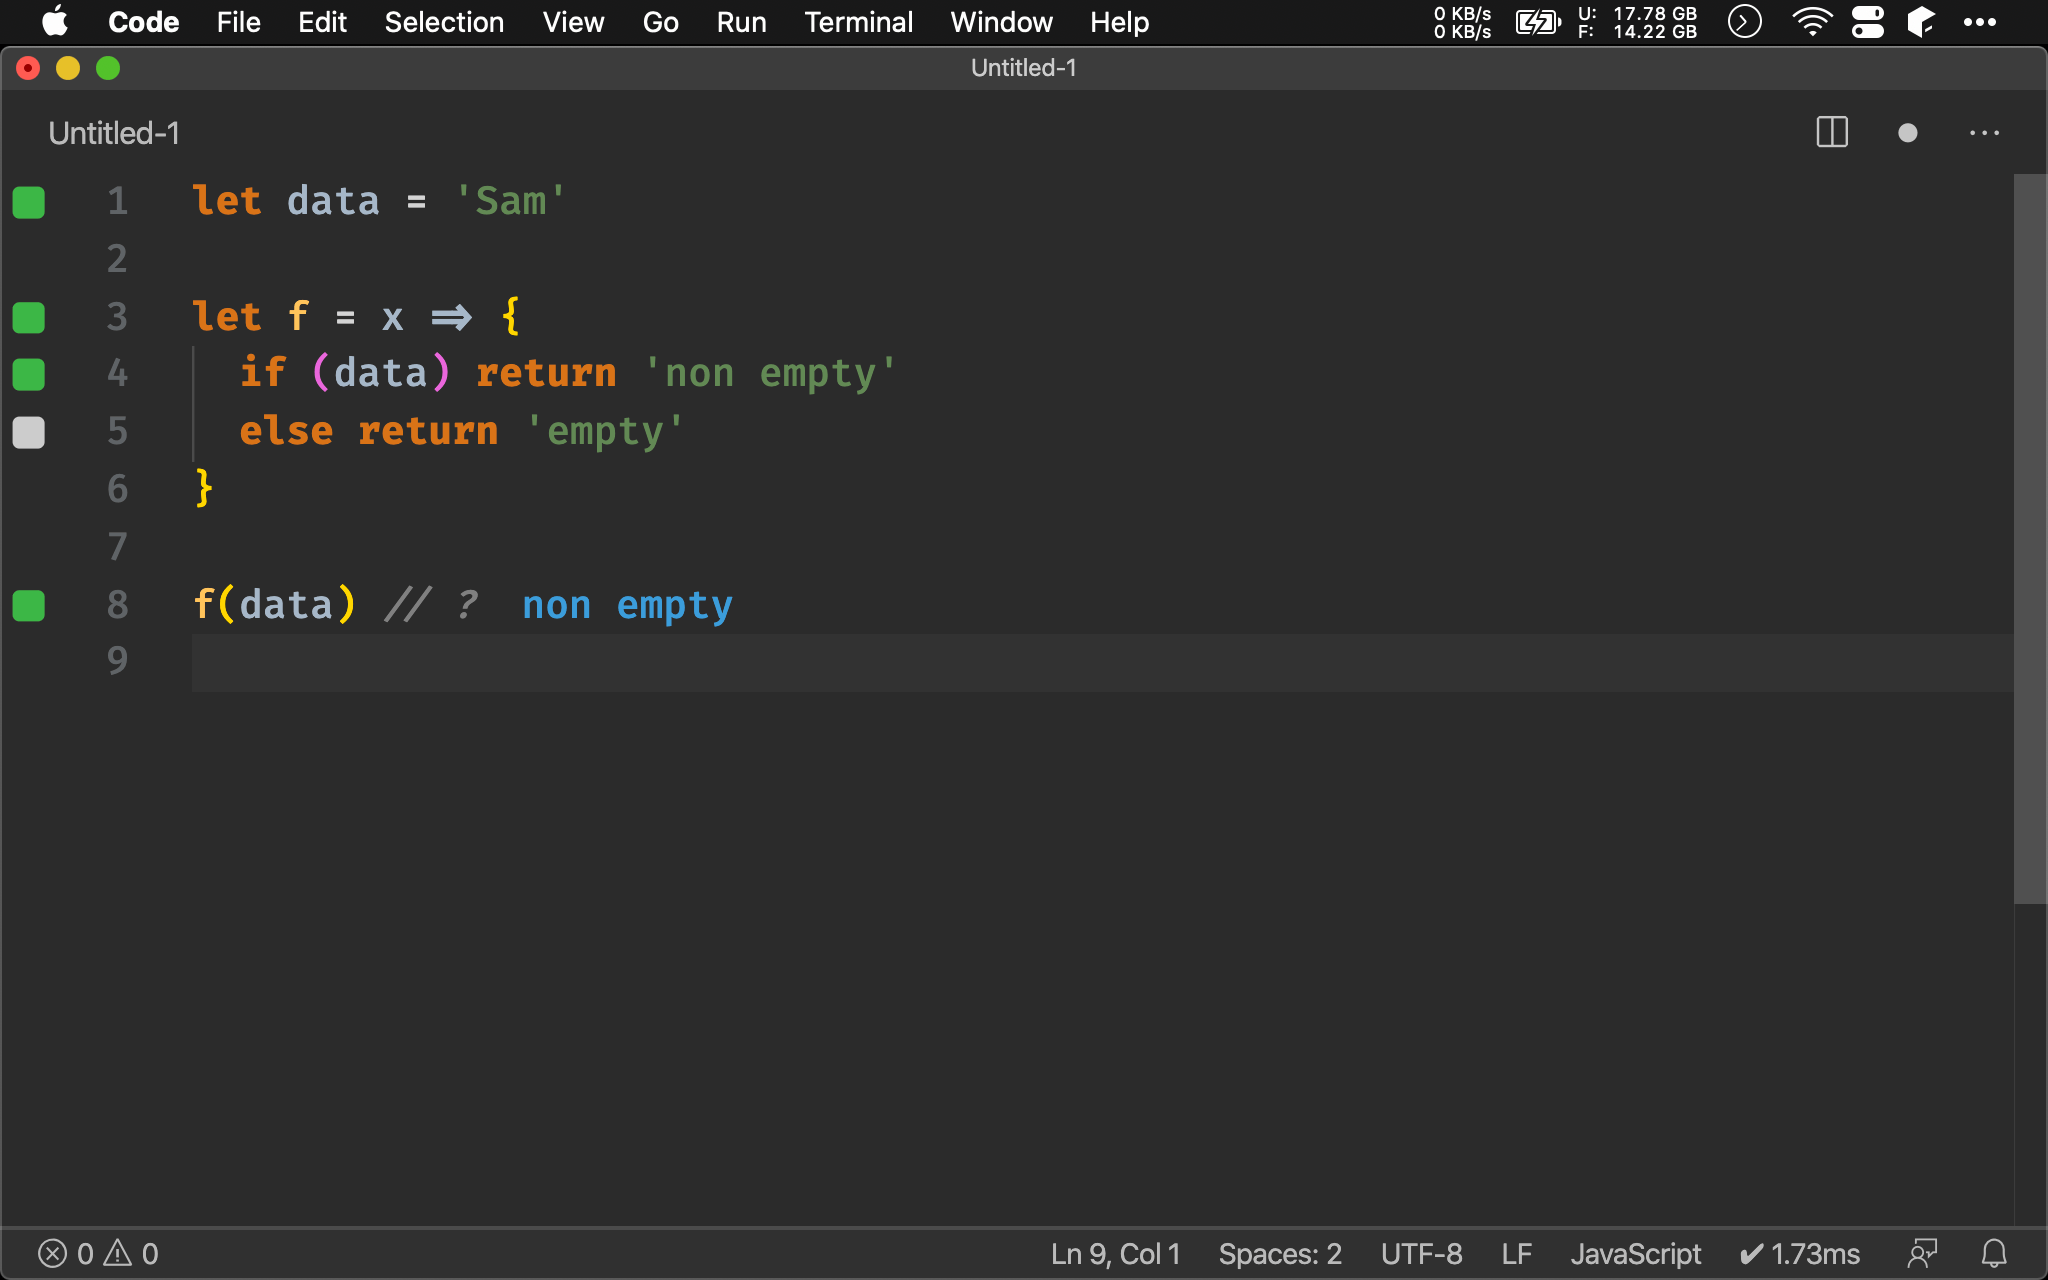Viewport: 2048px width, 1280px height.
Task: Click the split editor right icon
Action: 1832,133
